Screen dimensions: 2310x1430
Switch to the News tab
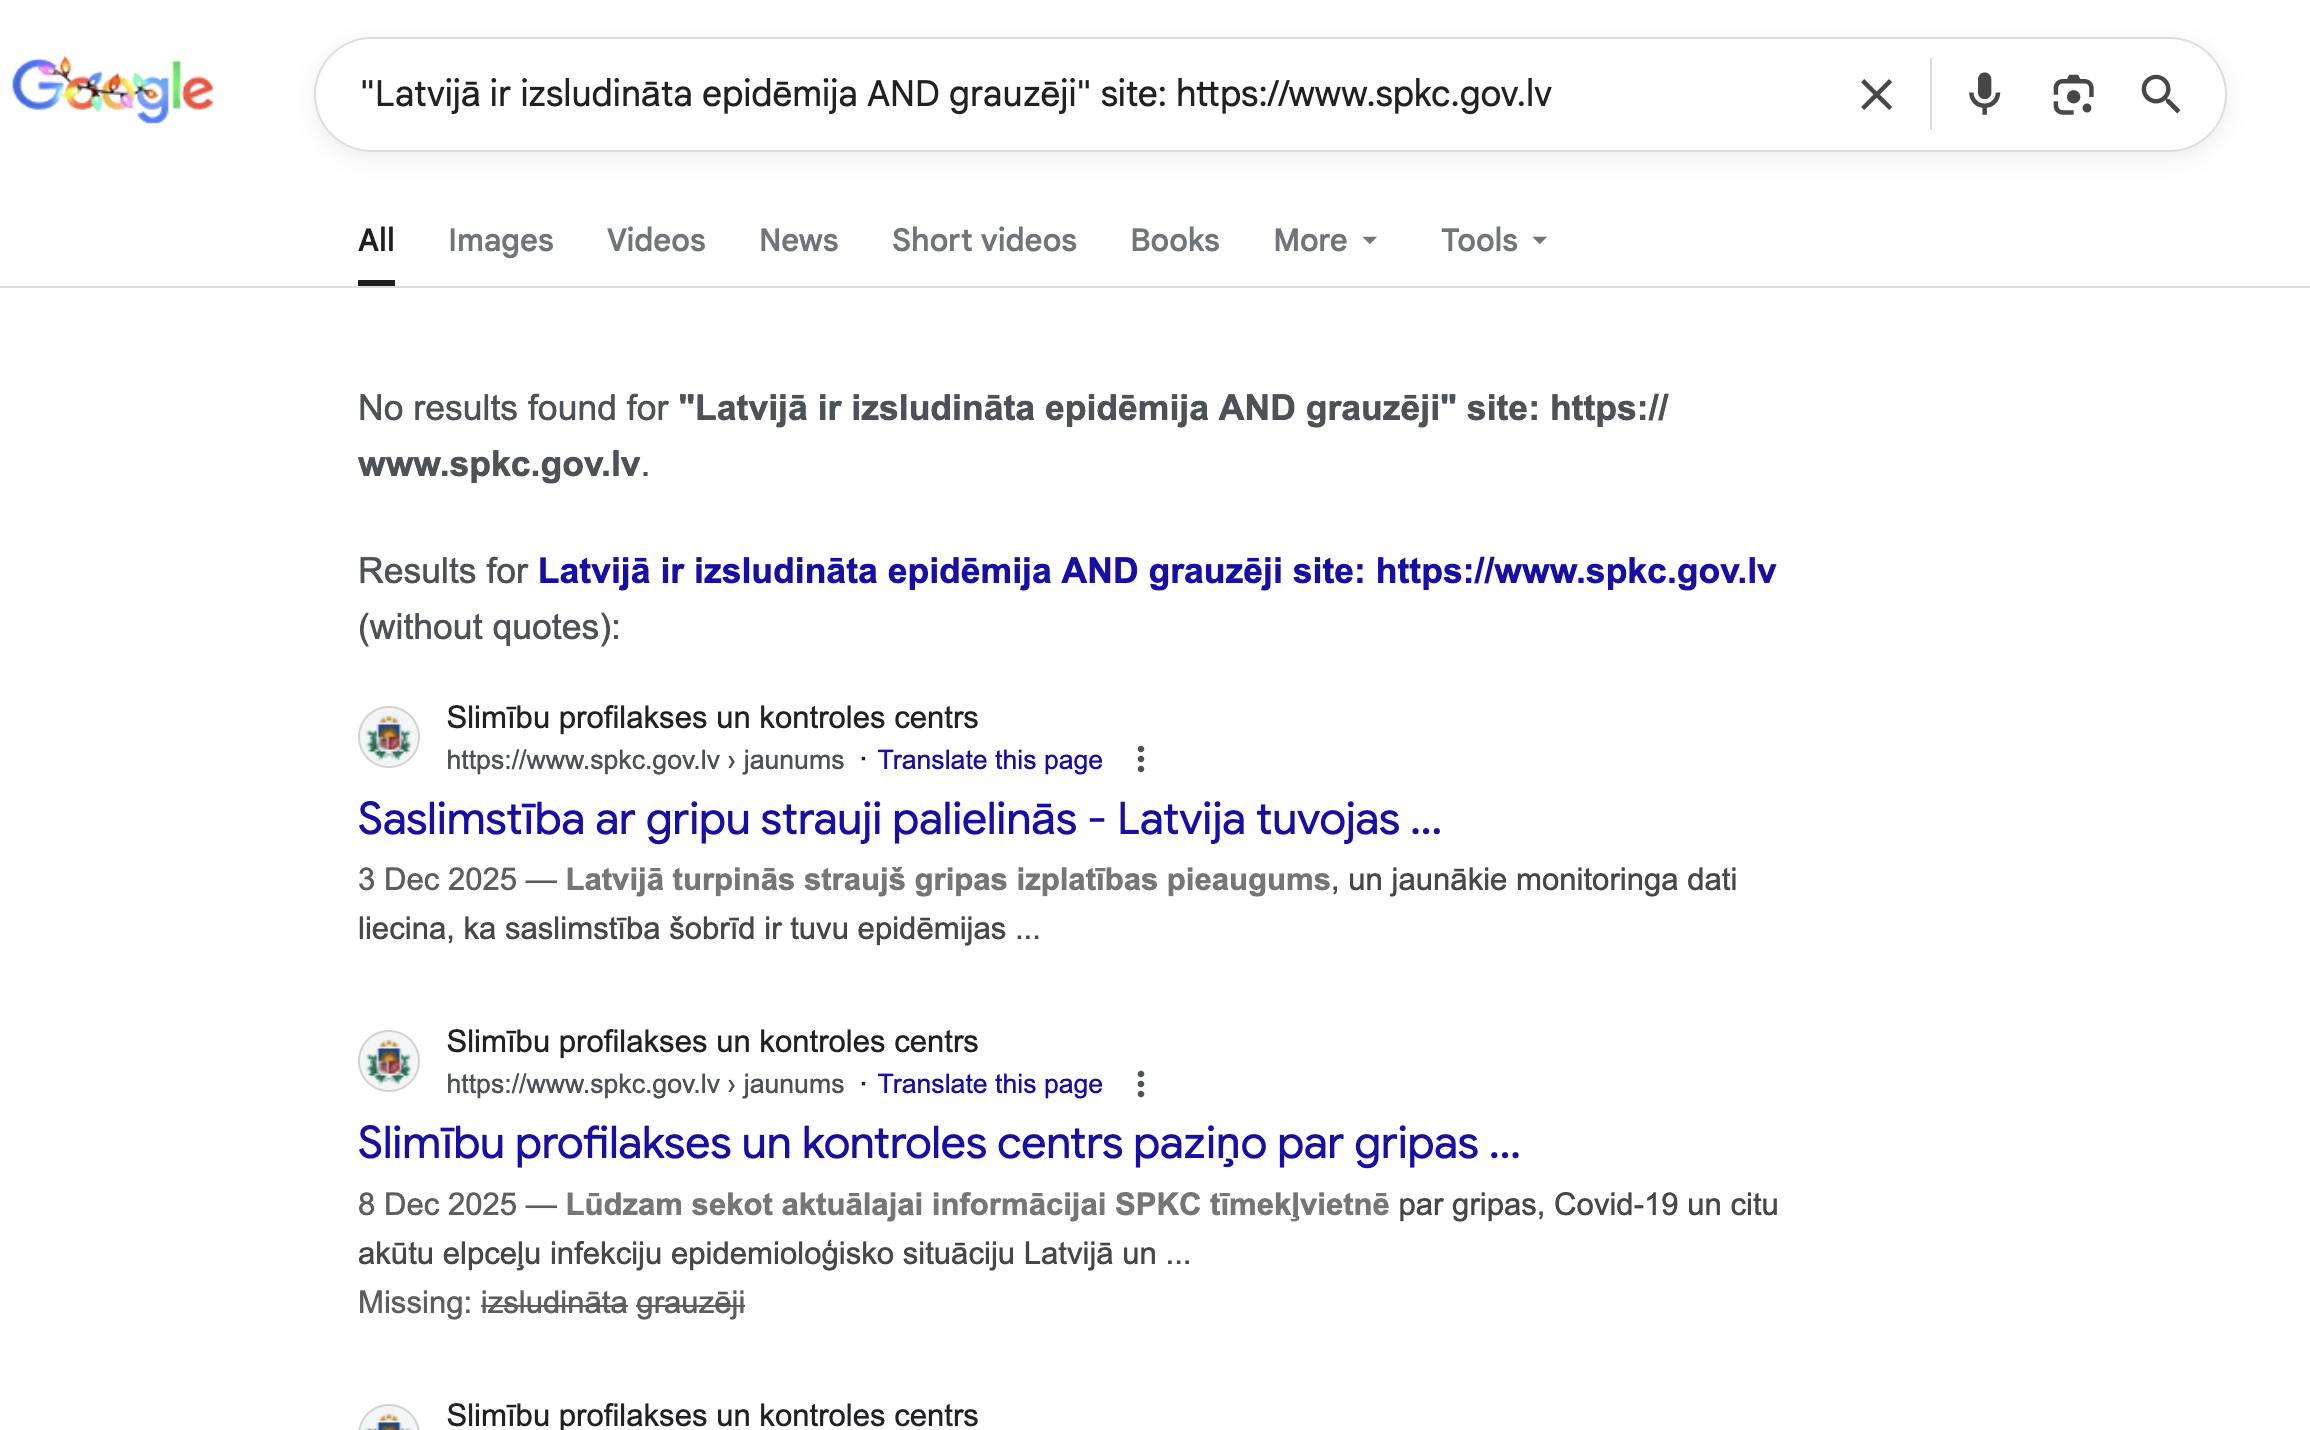[x=797, y=240]
